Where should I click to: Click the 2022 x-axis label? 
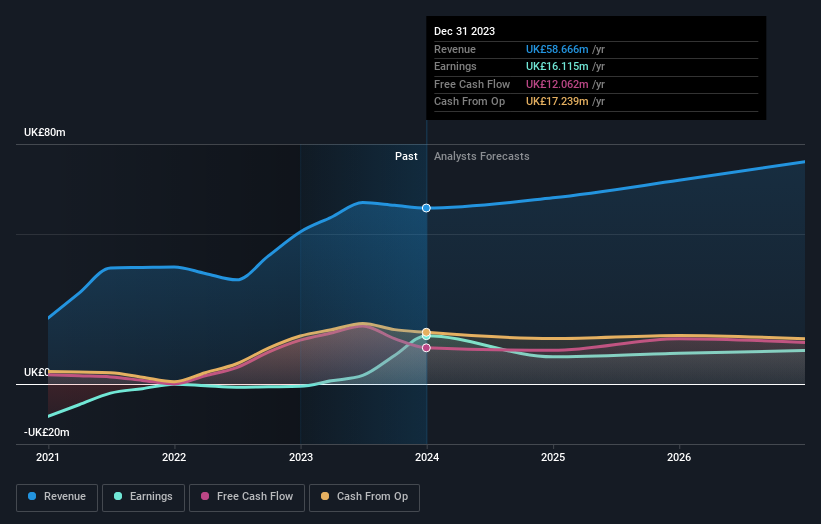click(174, 458)
